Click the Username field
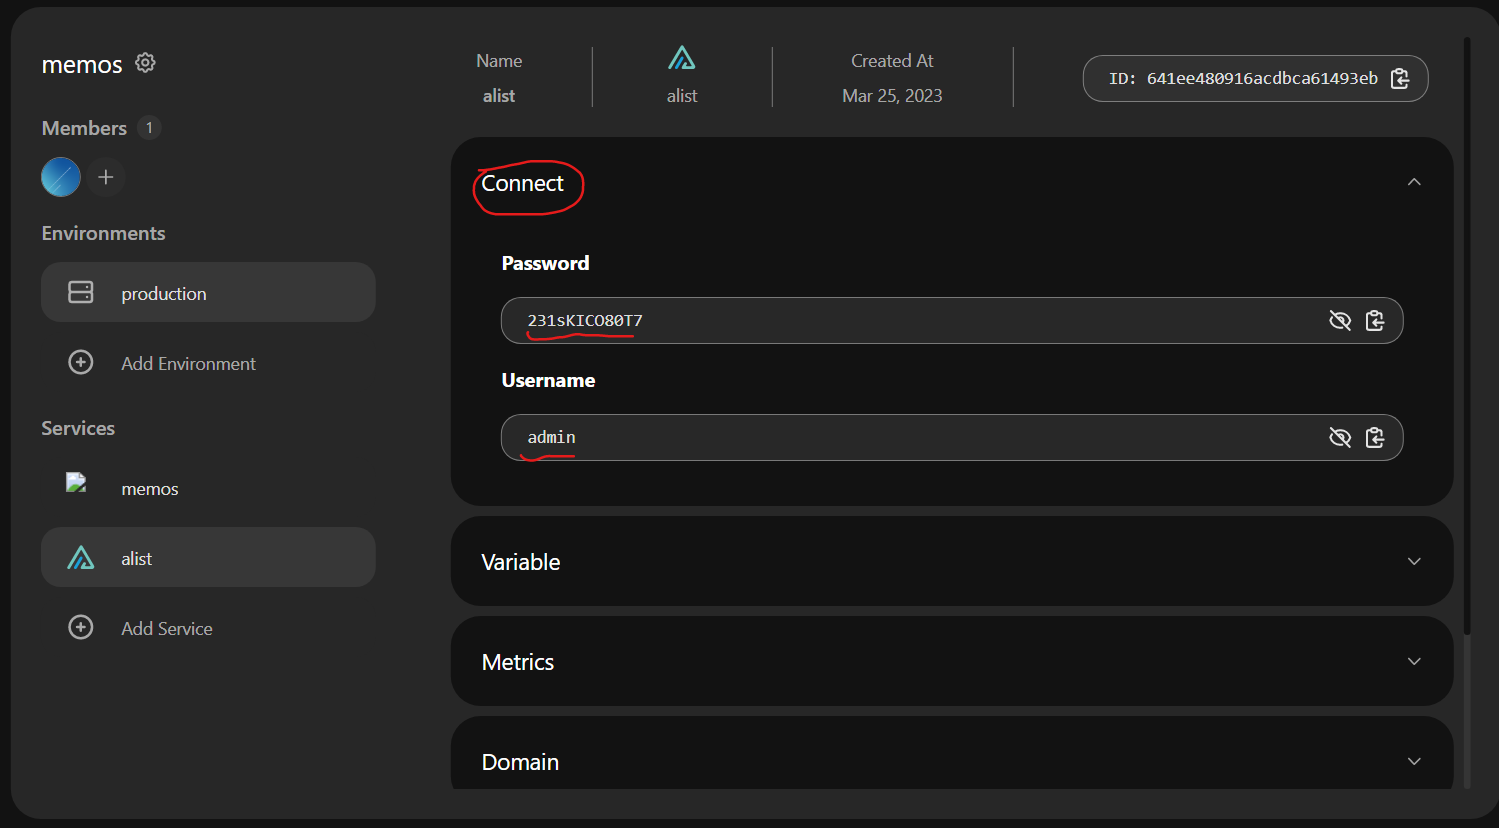The image size is (1499, 828). (x=952, y=437)
